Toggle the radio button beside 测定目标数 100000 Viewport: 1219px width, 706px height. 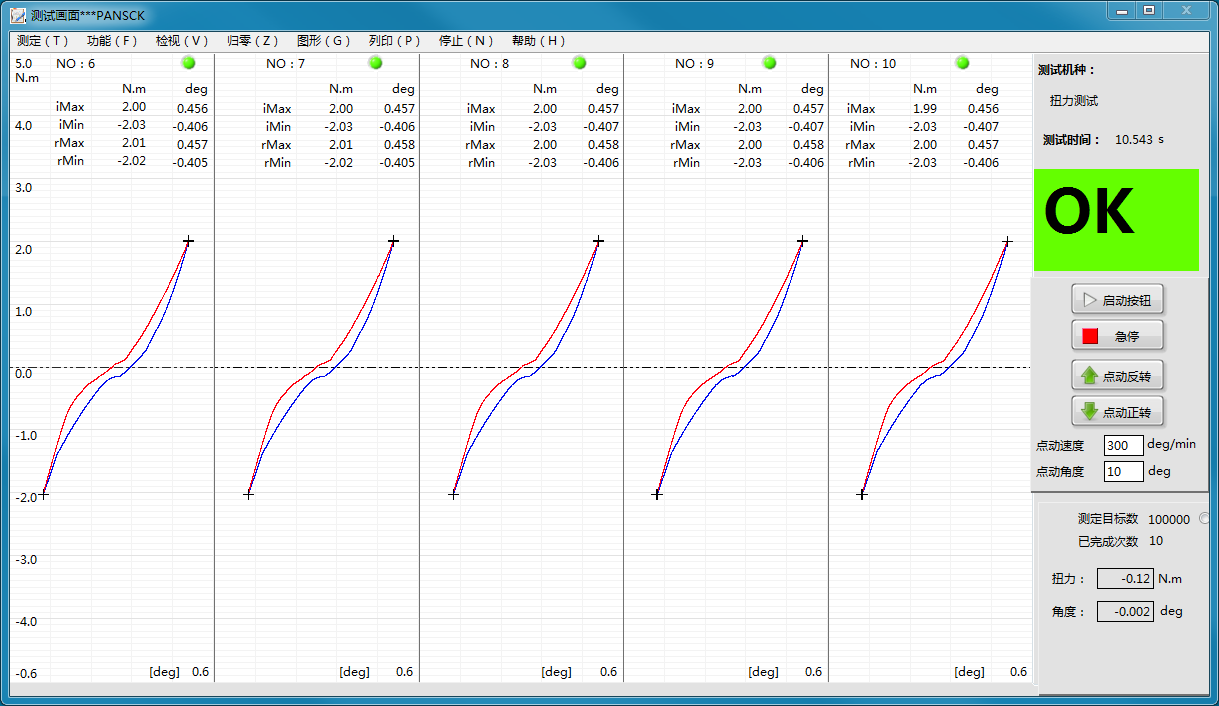(x=1204, y=518)
